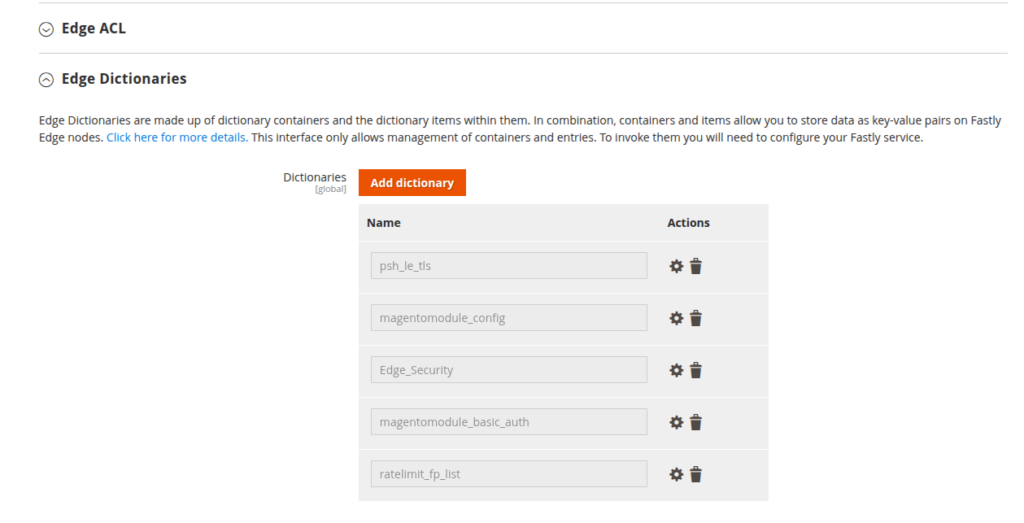
Task: Open settings gear for psh_le_tls dictionary
Action: (676, 266)
